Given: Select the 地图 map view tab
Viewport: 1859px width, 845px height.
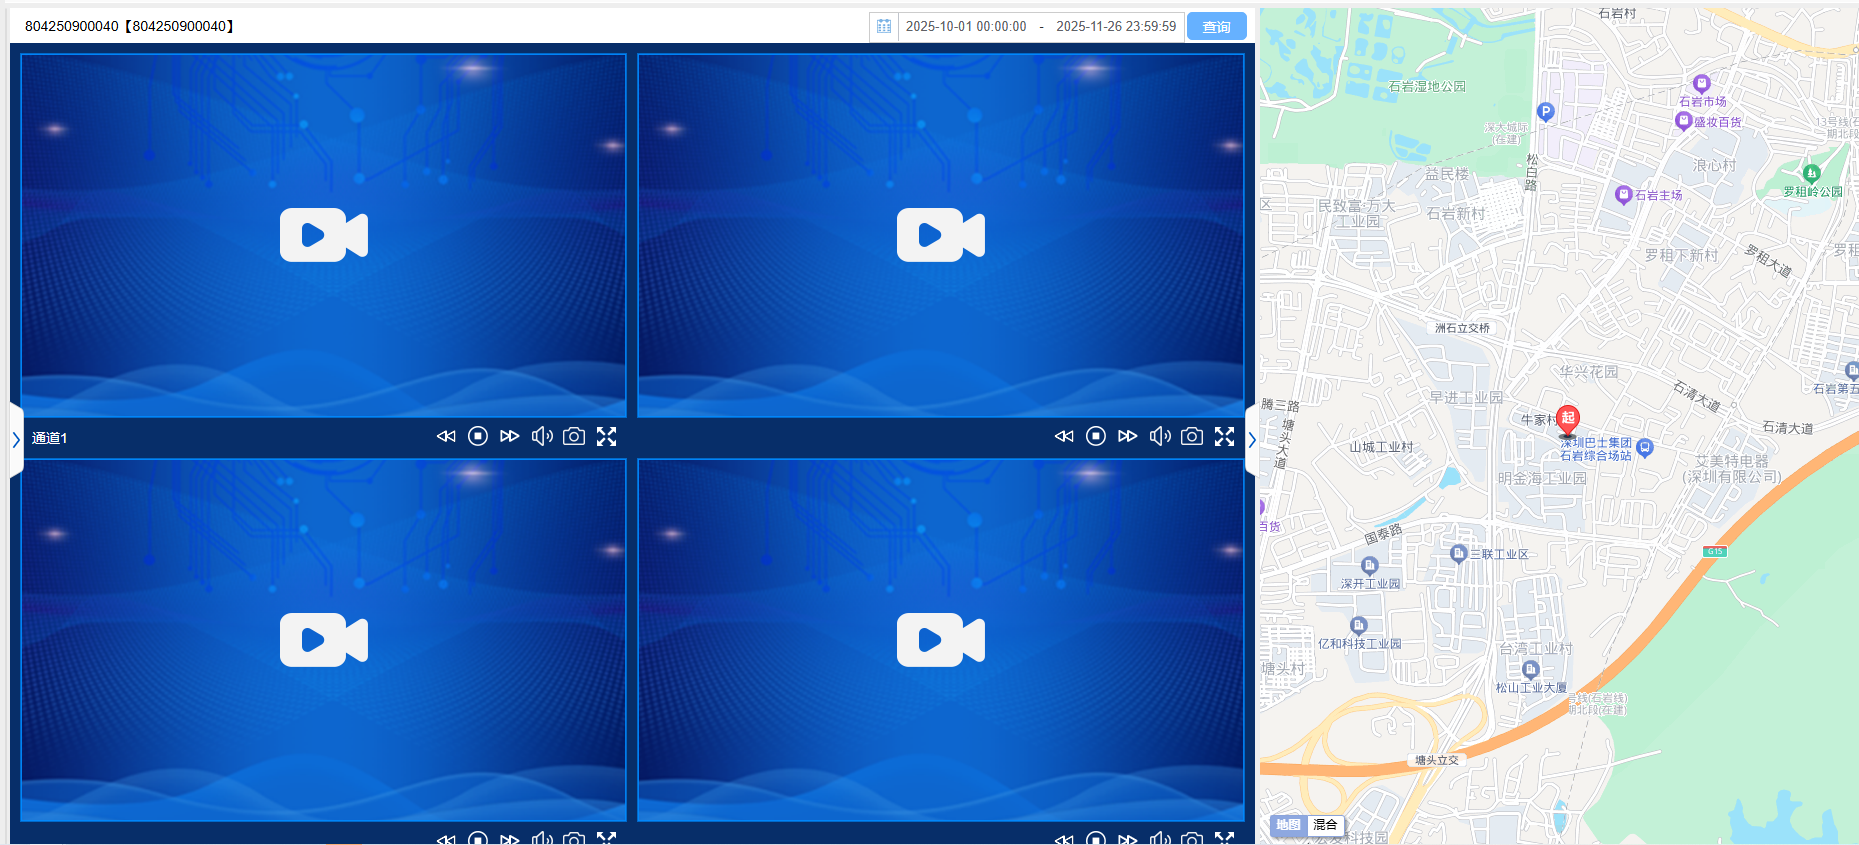Looking at the screenshot, I should 1288,825.
